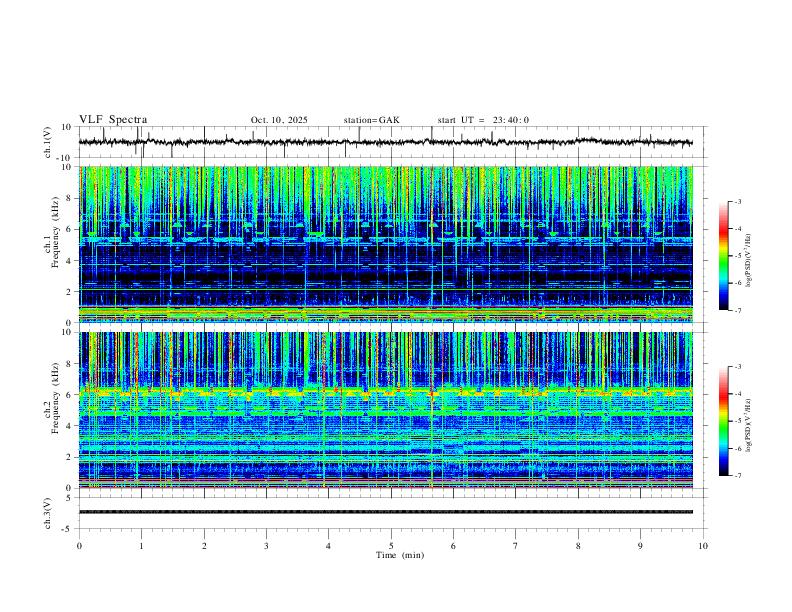Select the "start UT = 23:40:0" text
Viewport: 792px width, 612px height.
[483, 120]
